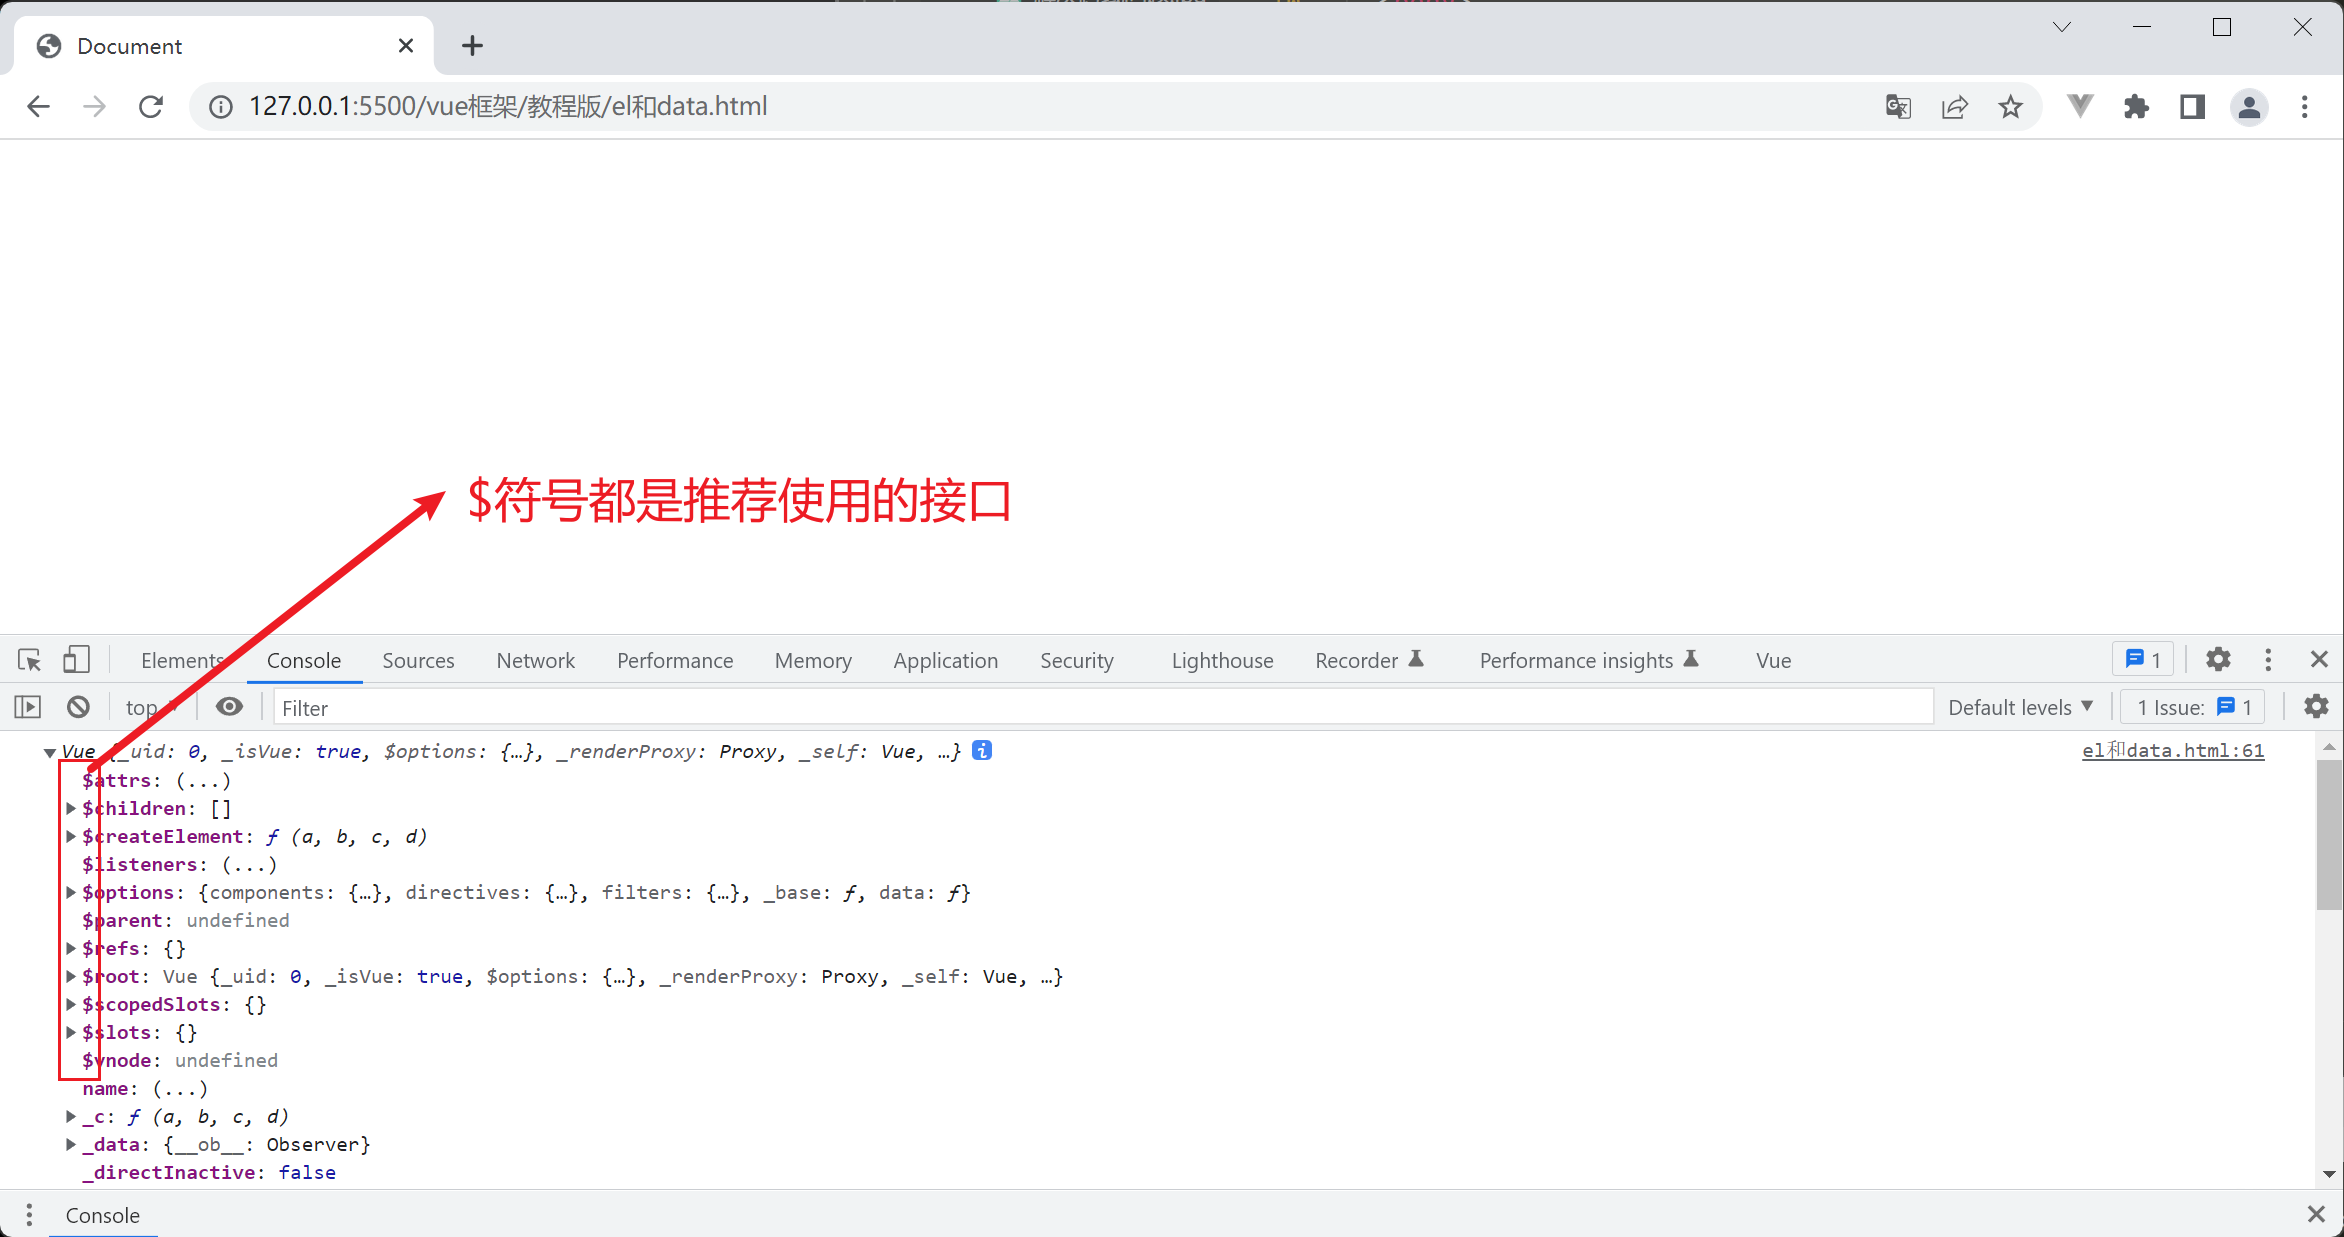
Task: Open the Sources tab
Action: 418,660
